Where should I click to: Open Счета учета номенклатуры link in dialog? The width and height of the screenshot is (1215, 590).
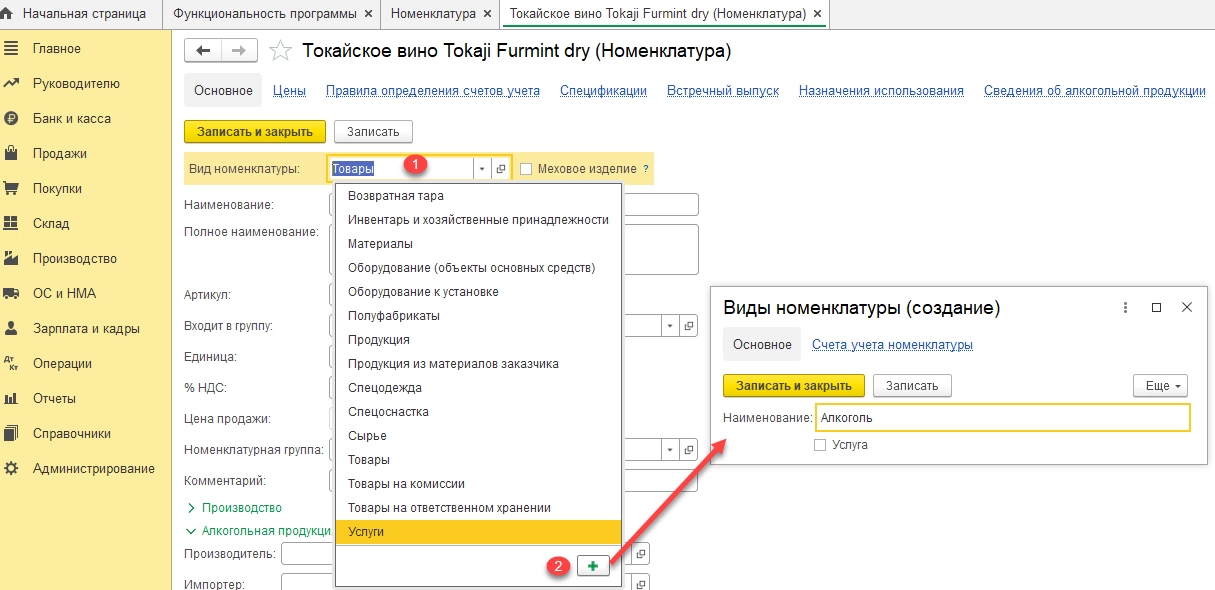click(x=892, y=344)
